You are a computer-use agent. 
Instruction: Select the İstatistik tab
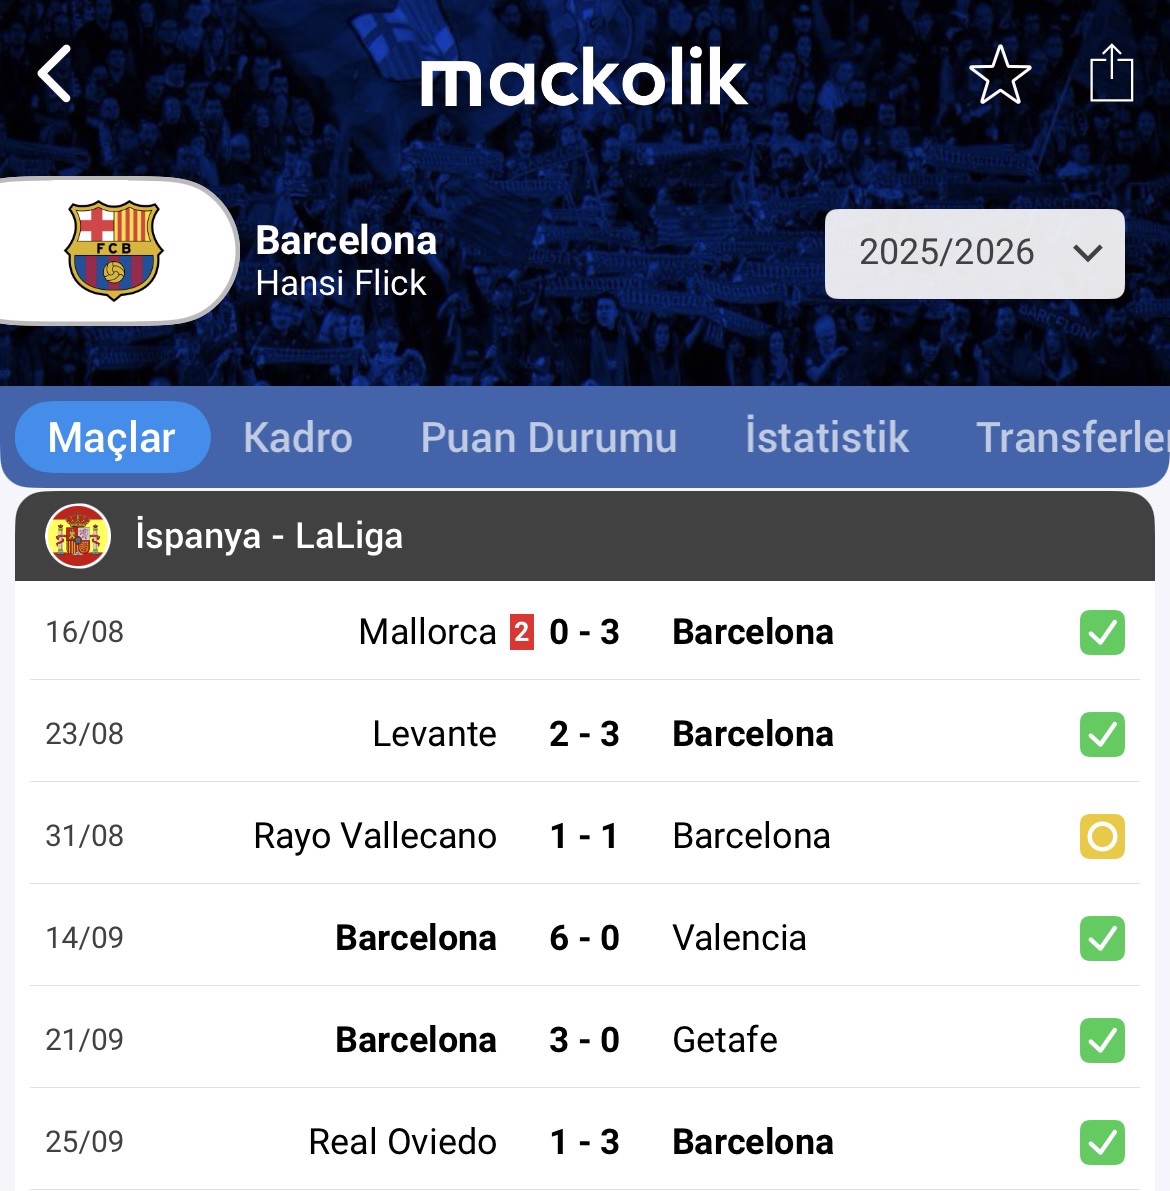pos(827,436)
